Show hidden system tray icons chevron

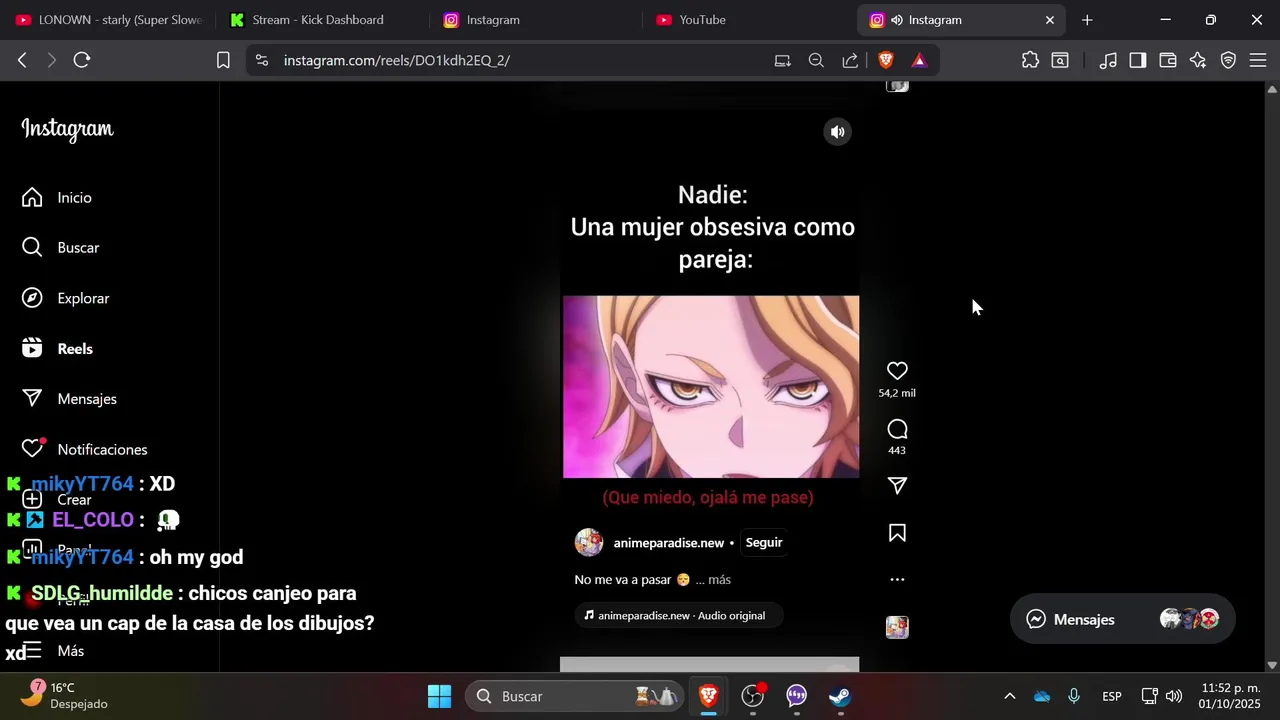pyautogui.click(x=1009, y=696)
